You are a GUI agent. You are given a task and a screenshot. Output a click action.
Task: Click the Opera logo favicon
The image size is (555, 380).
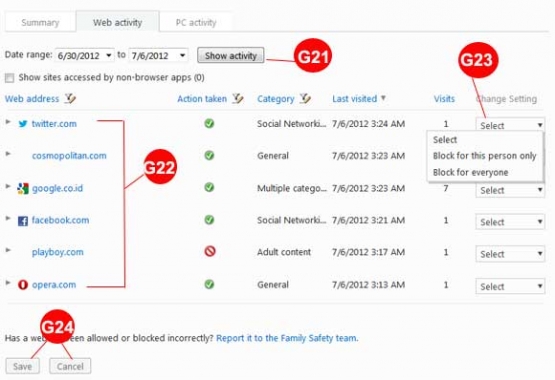coord(23,285)
